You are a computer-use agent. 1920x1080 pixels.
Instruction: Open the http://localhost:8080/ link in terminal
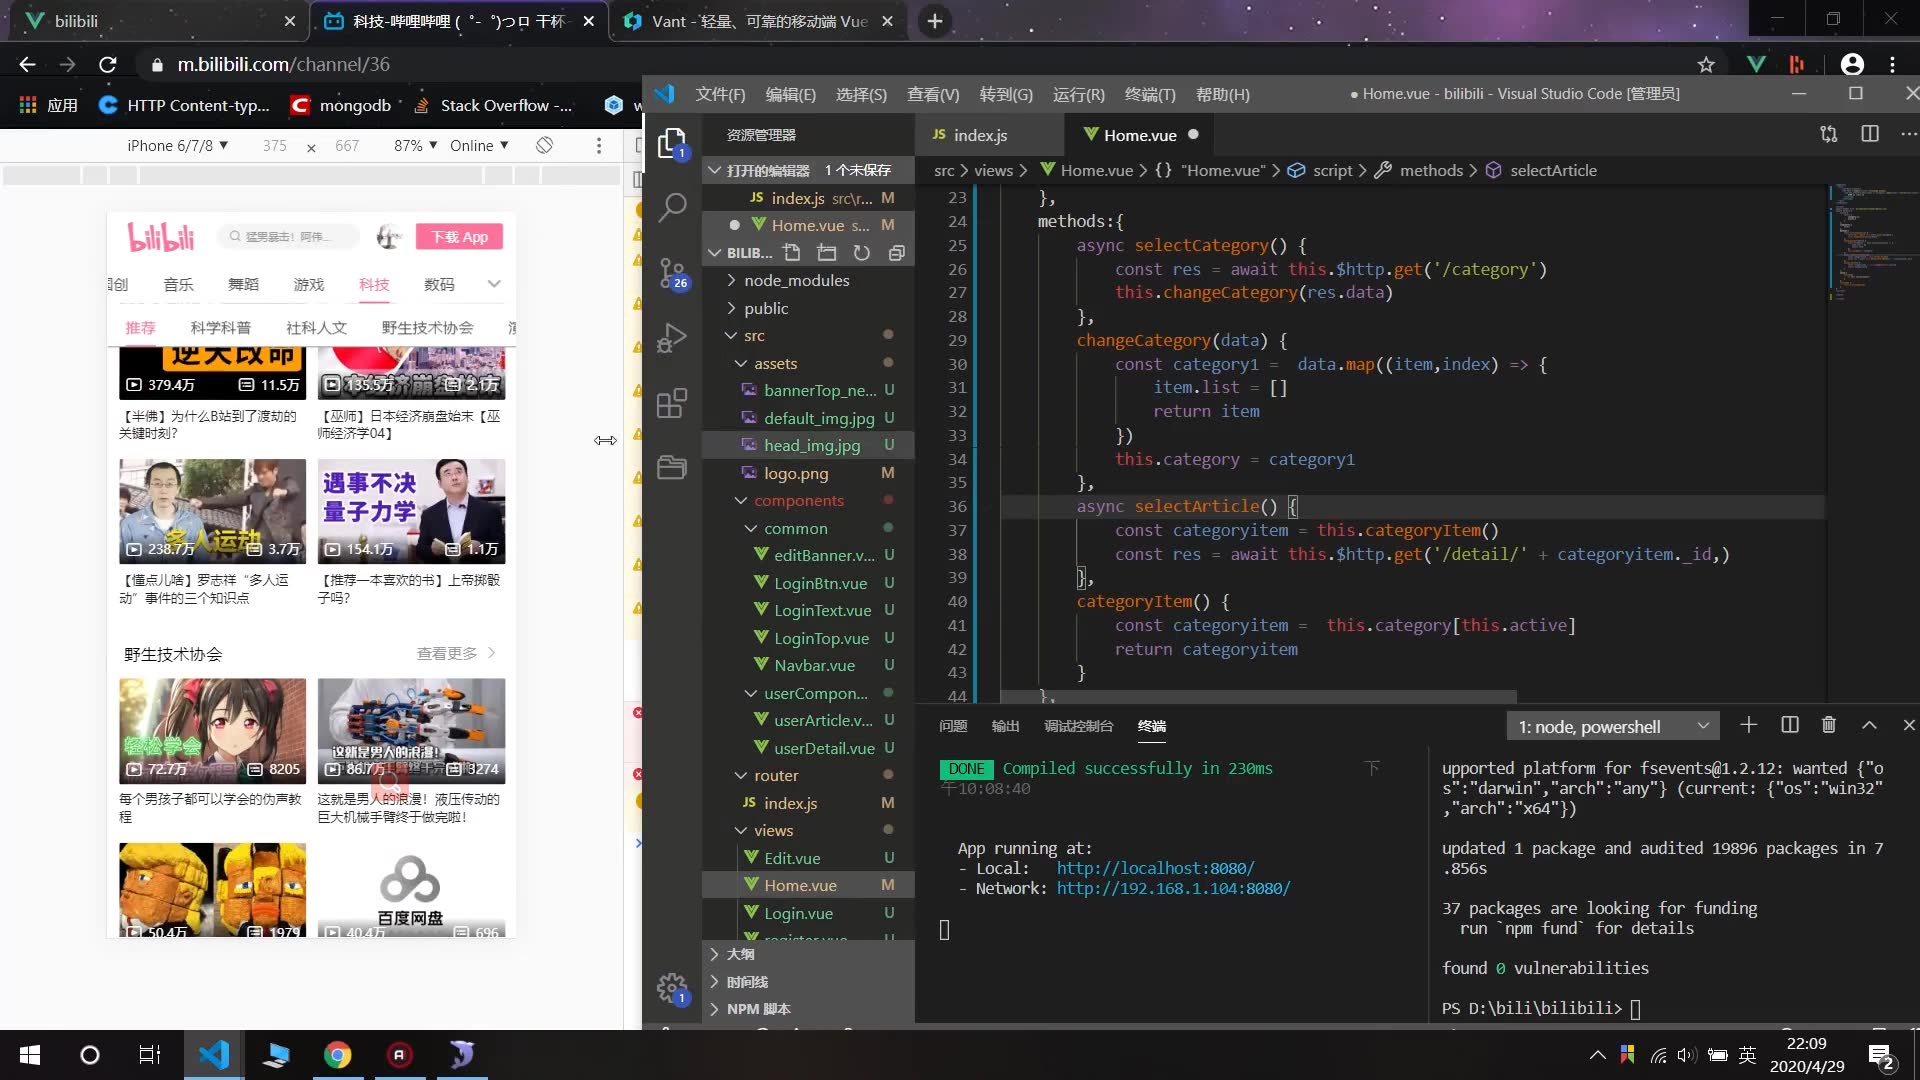(1155, 868)
